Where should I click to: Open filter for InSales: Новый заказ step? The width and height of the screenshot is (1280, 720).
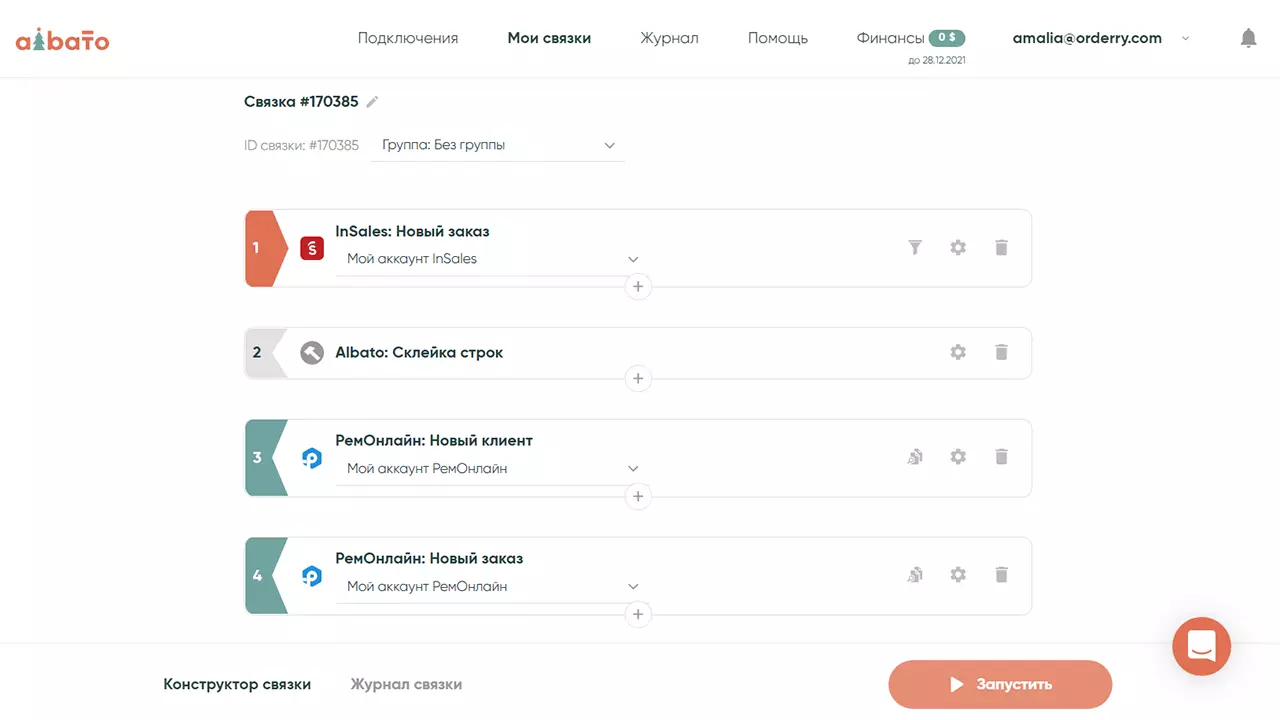point(915,247)
